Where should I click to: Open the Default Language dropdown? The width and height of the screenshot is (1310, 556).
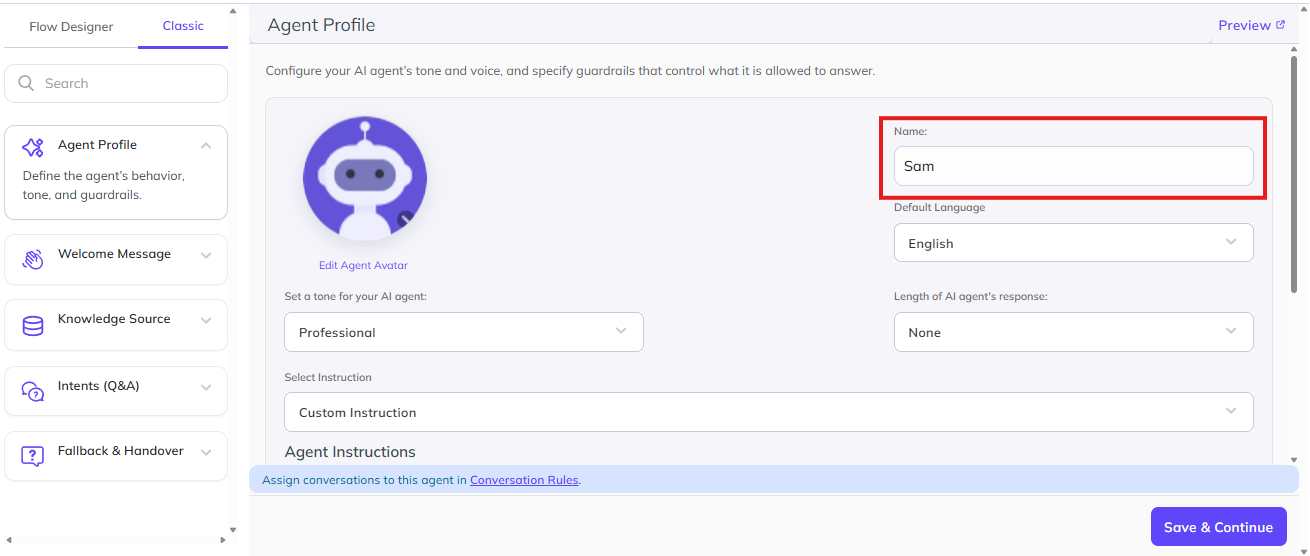[1073, 243]
